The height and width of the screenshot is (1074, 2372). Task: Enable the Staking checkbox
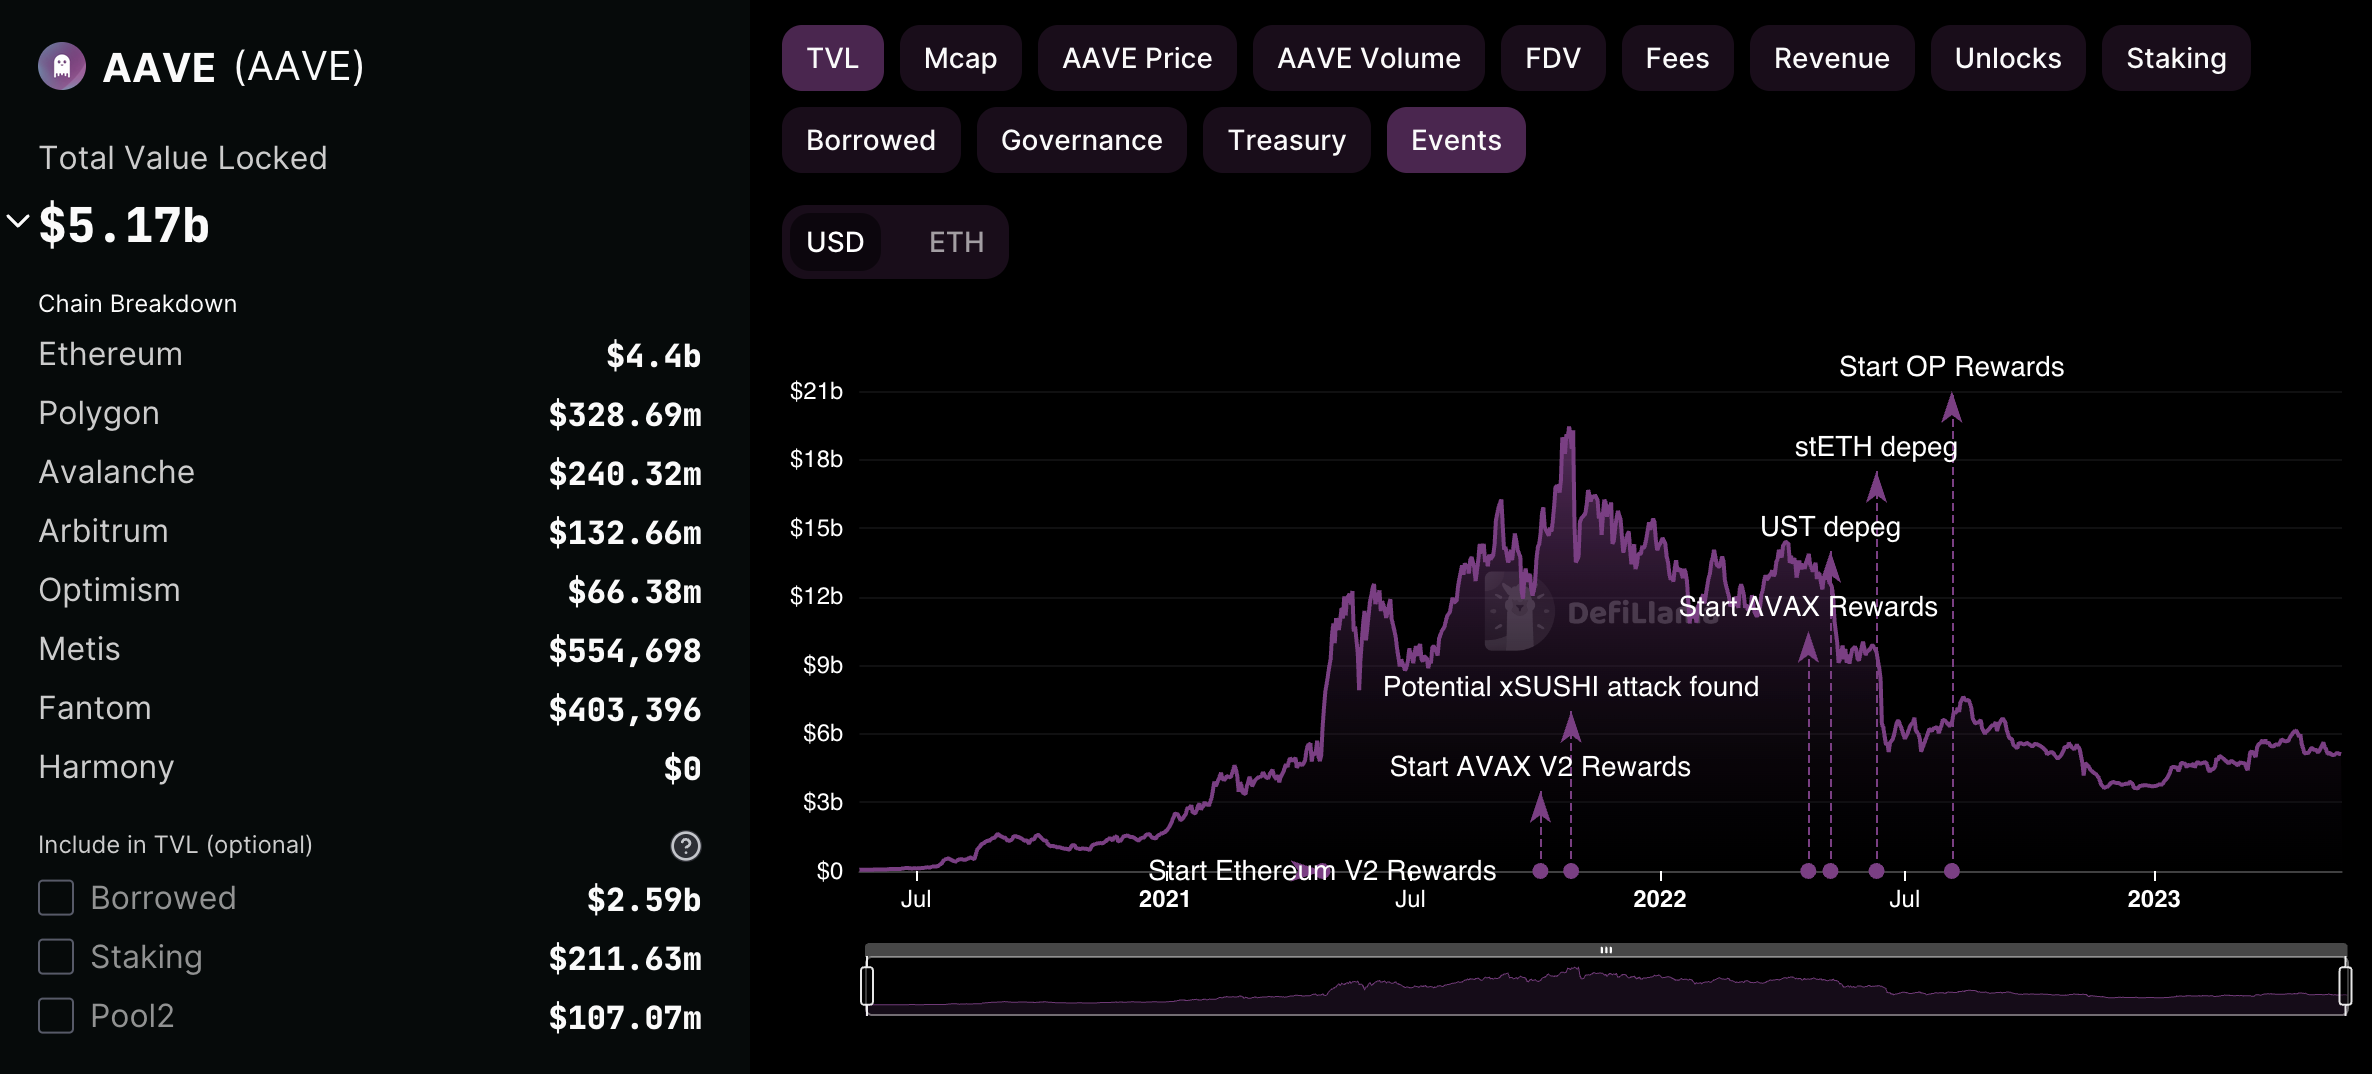(x=56, y=957)
